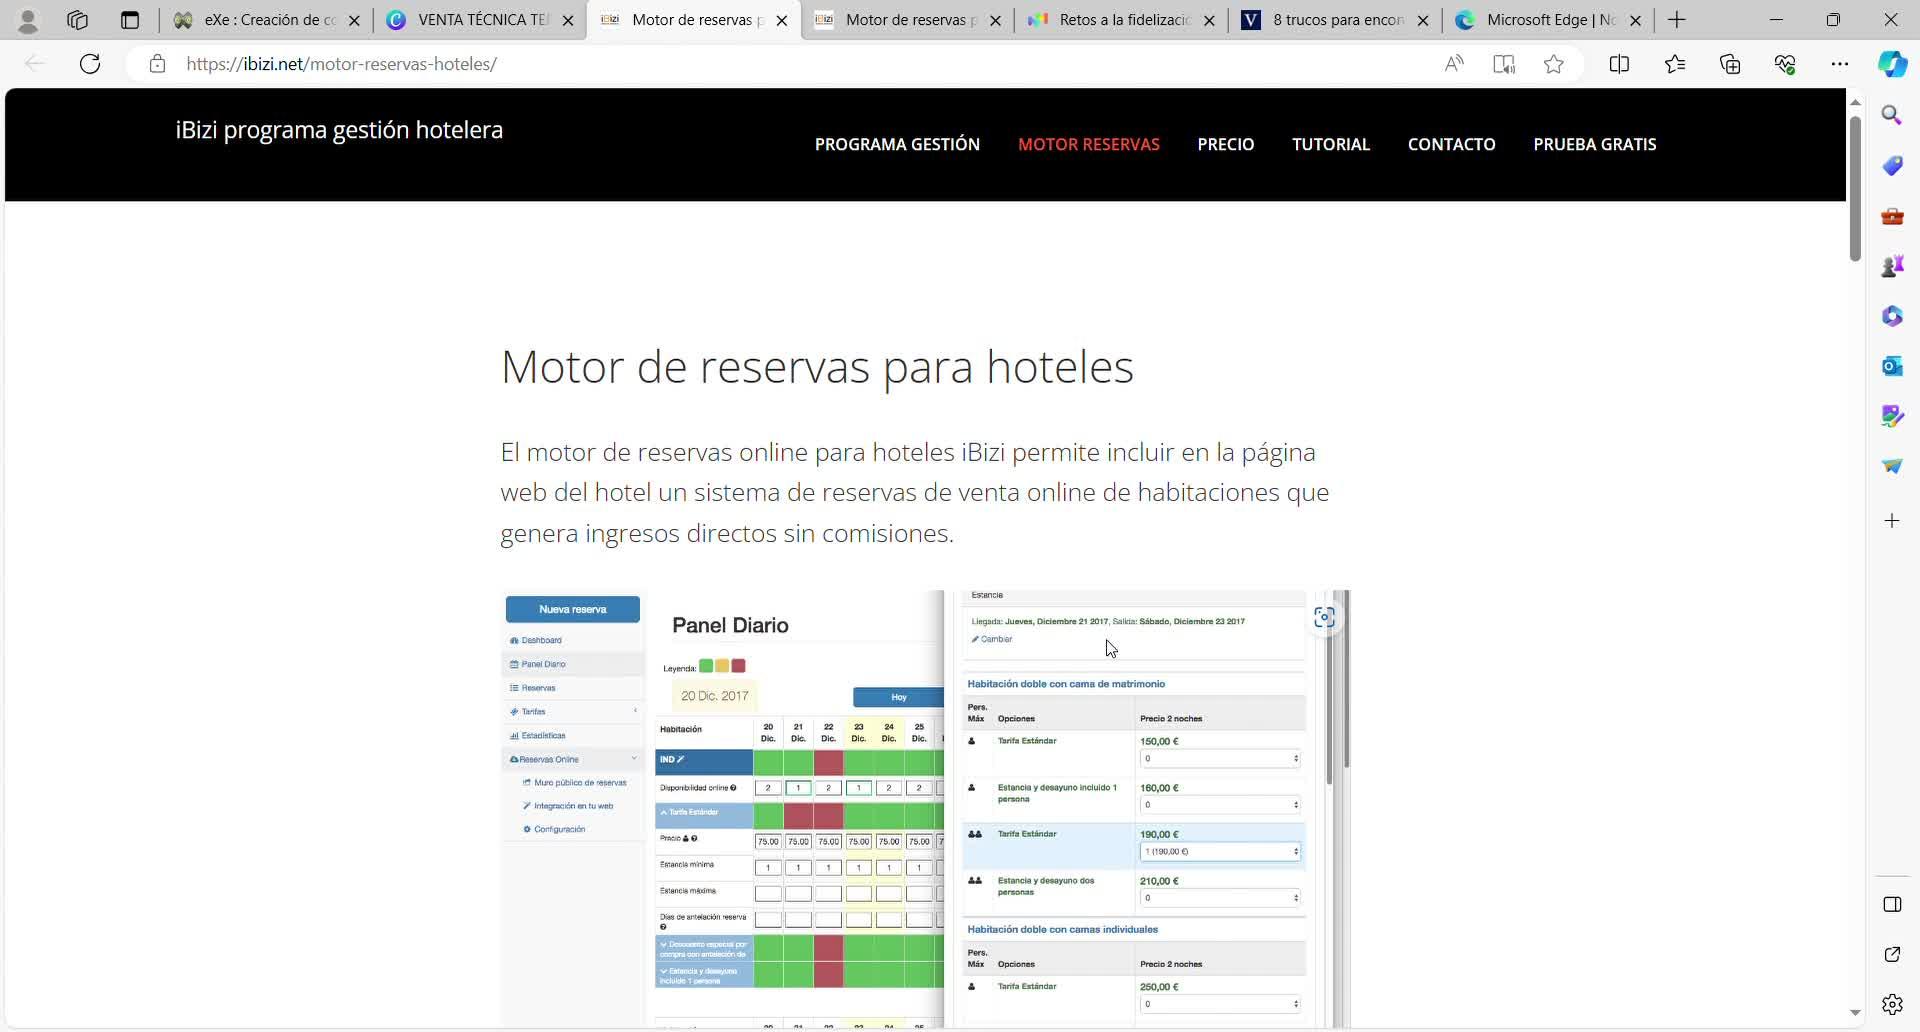
Task: View site information lock icon
Action: pyautogui.click(x=157, y=64)
